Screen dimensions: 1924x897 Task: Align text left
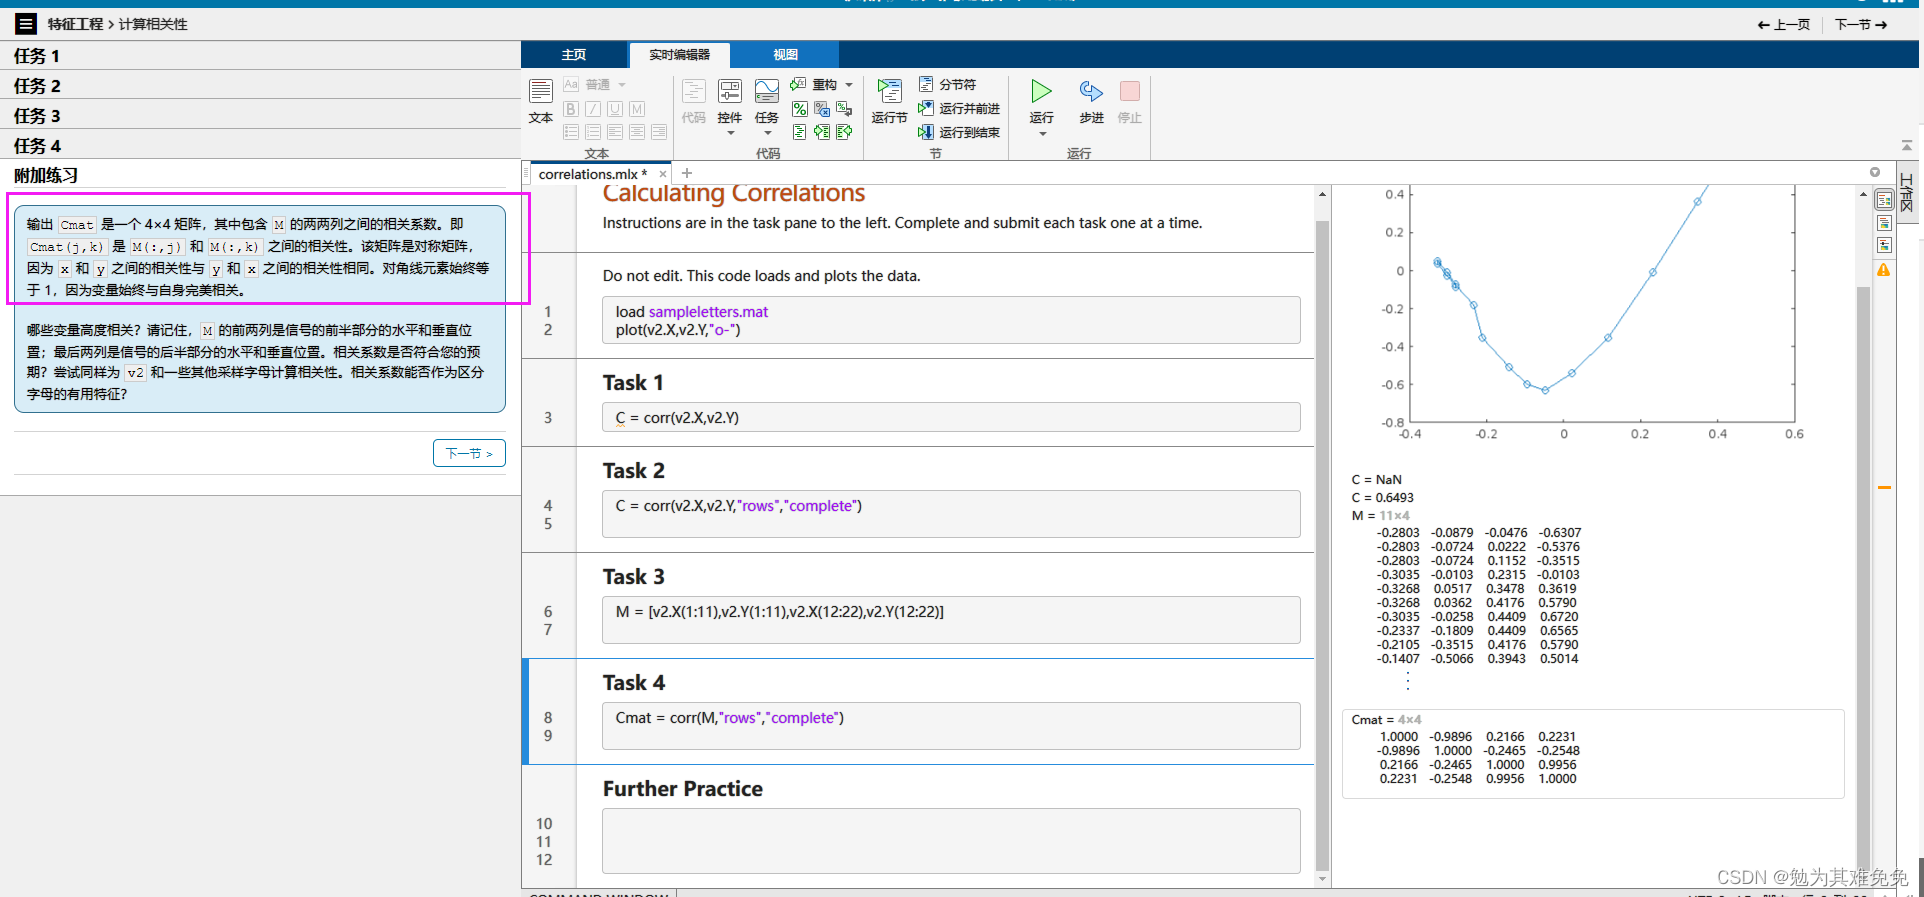pyautogui.click(x=615, y=132)
